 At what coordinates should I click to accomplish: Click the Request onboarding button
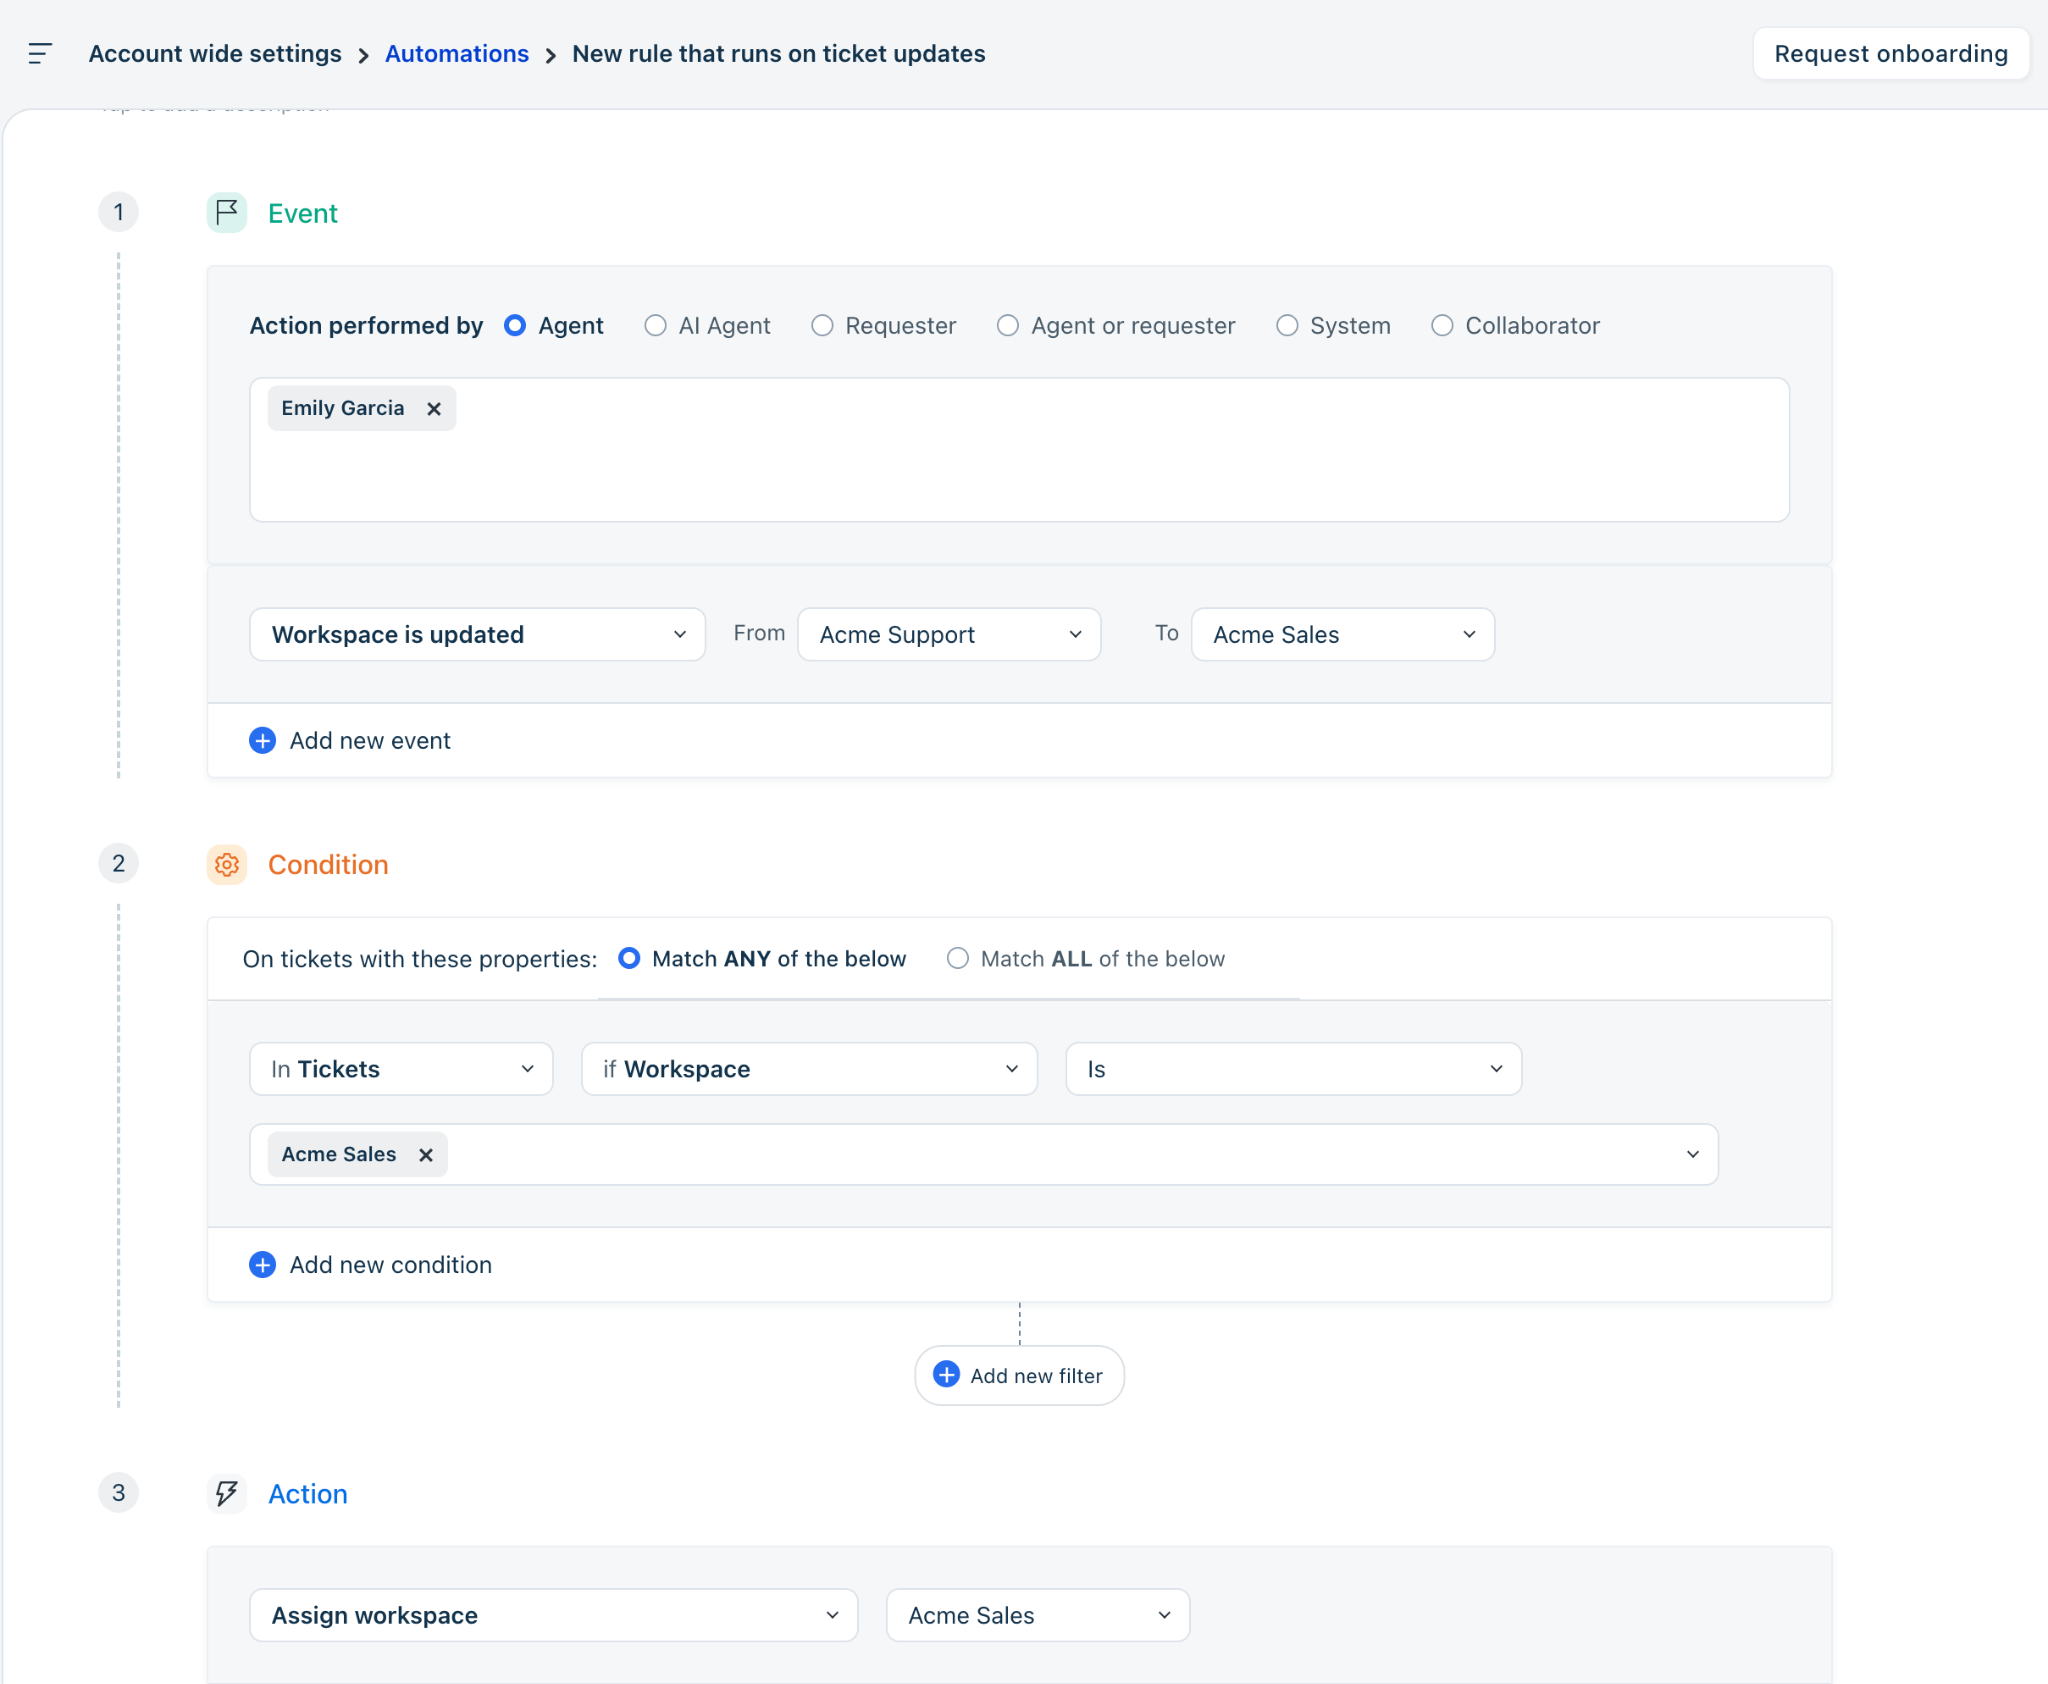(x=1891, y=54)
